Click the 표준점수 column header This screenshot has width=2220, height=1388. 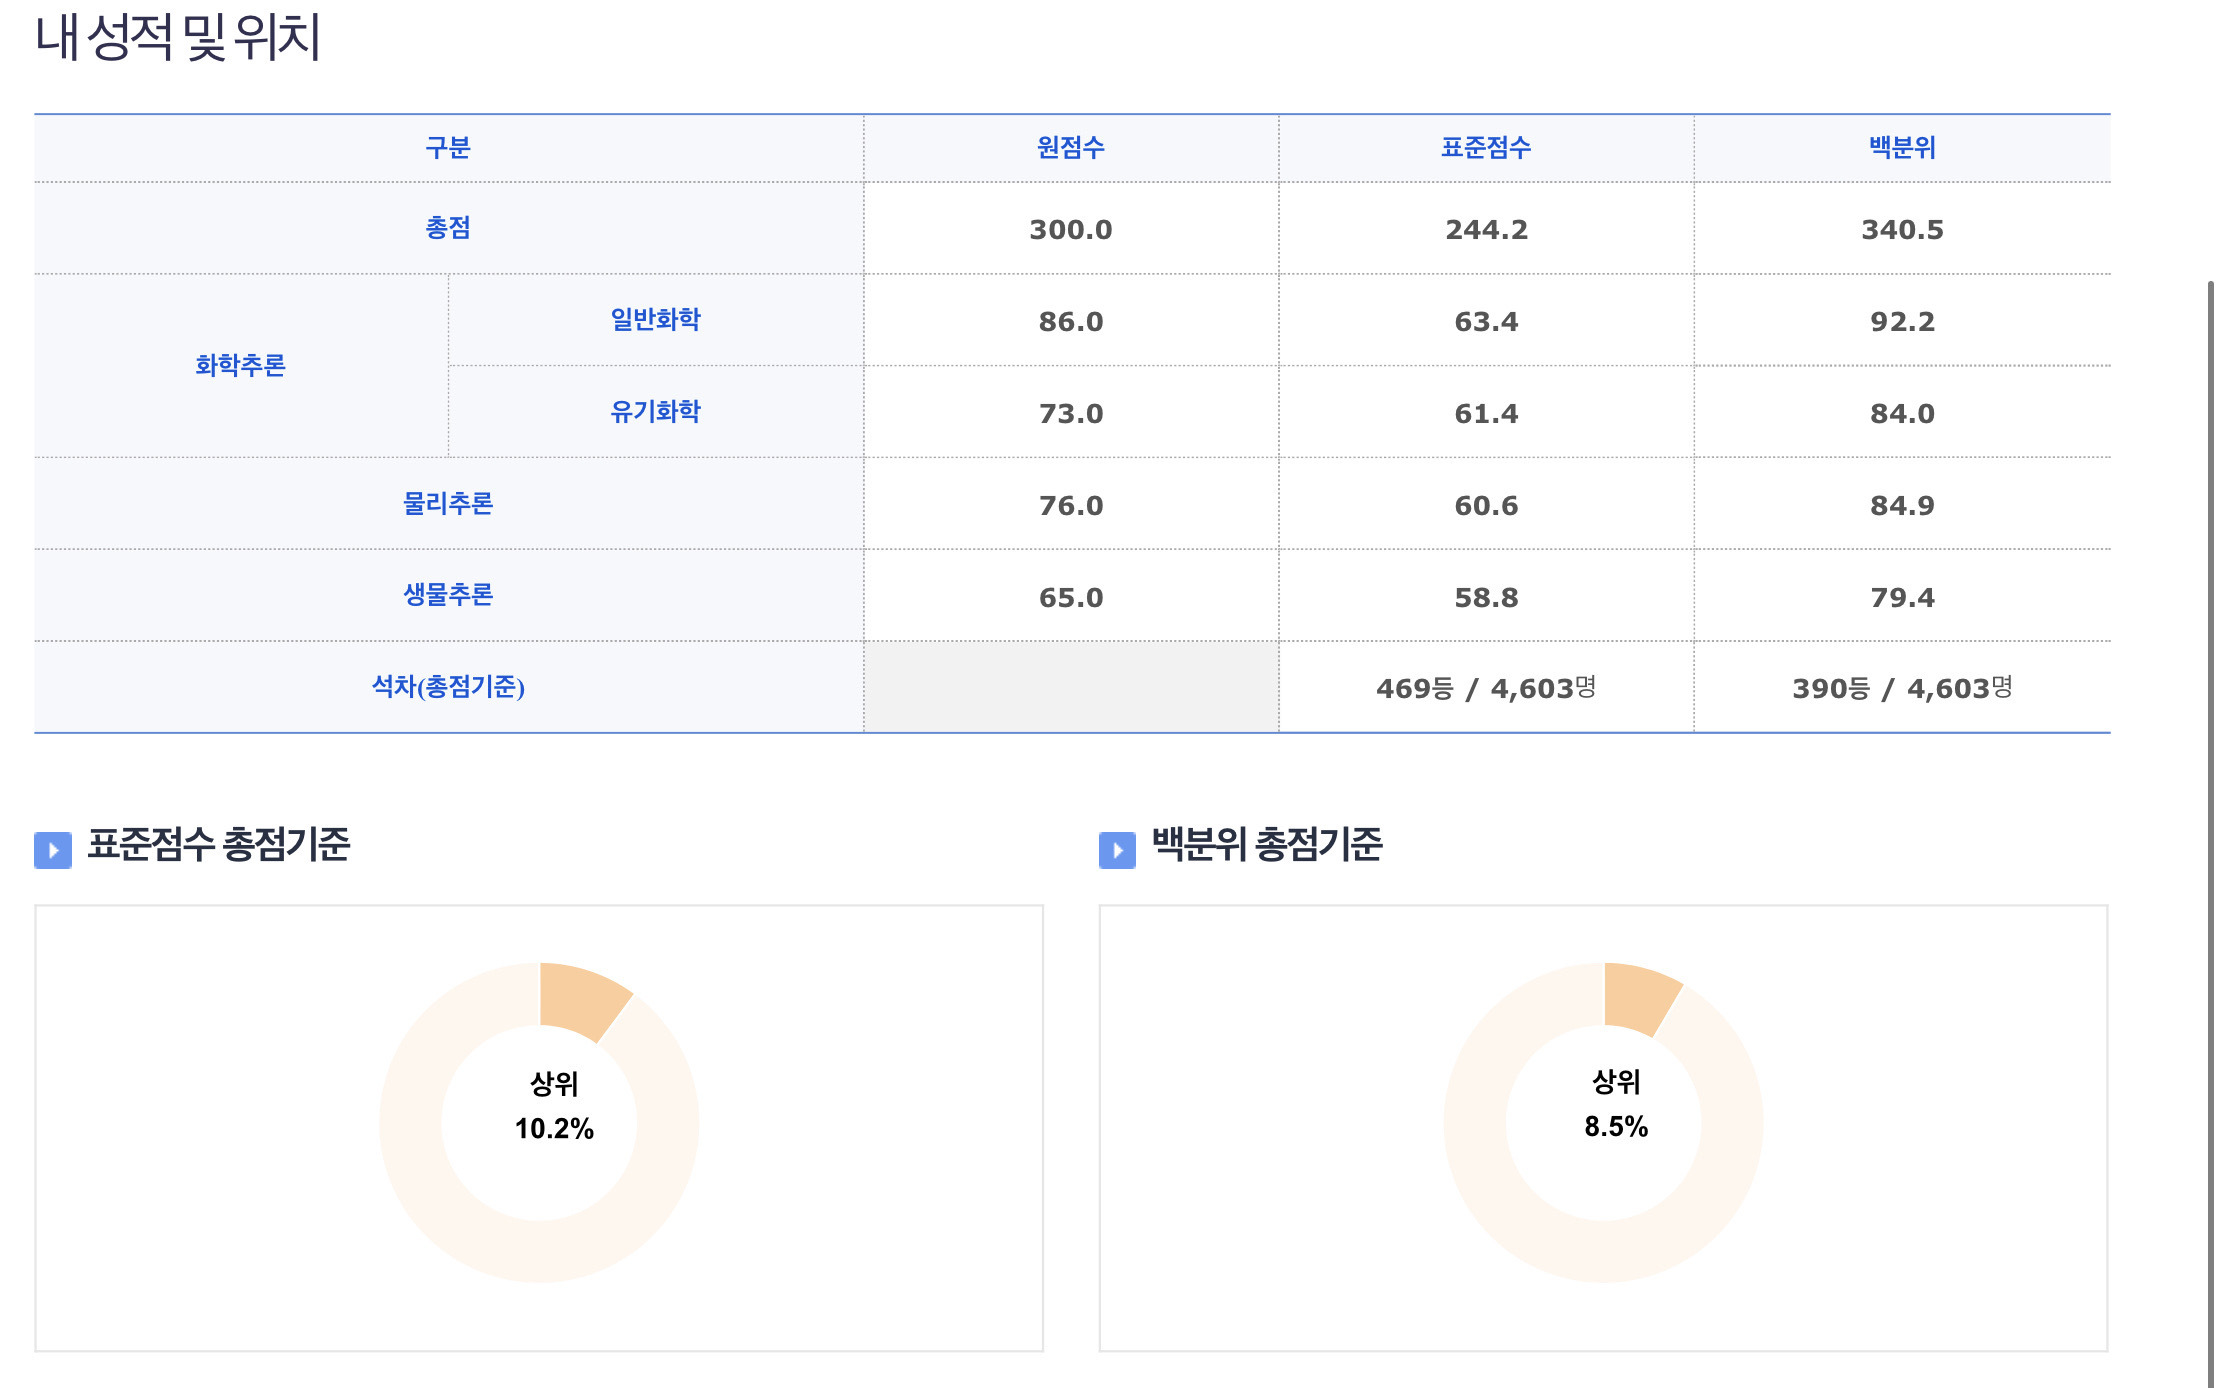[1486, 148]
